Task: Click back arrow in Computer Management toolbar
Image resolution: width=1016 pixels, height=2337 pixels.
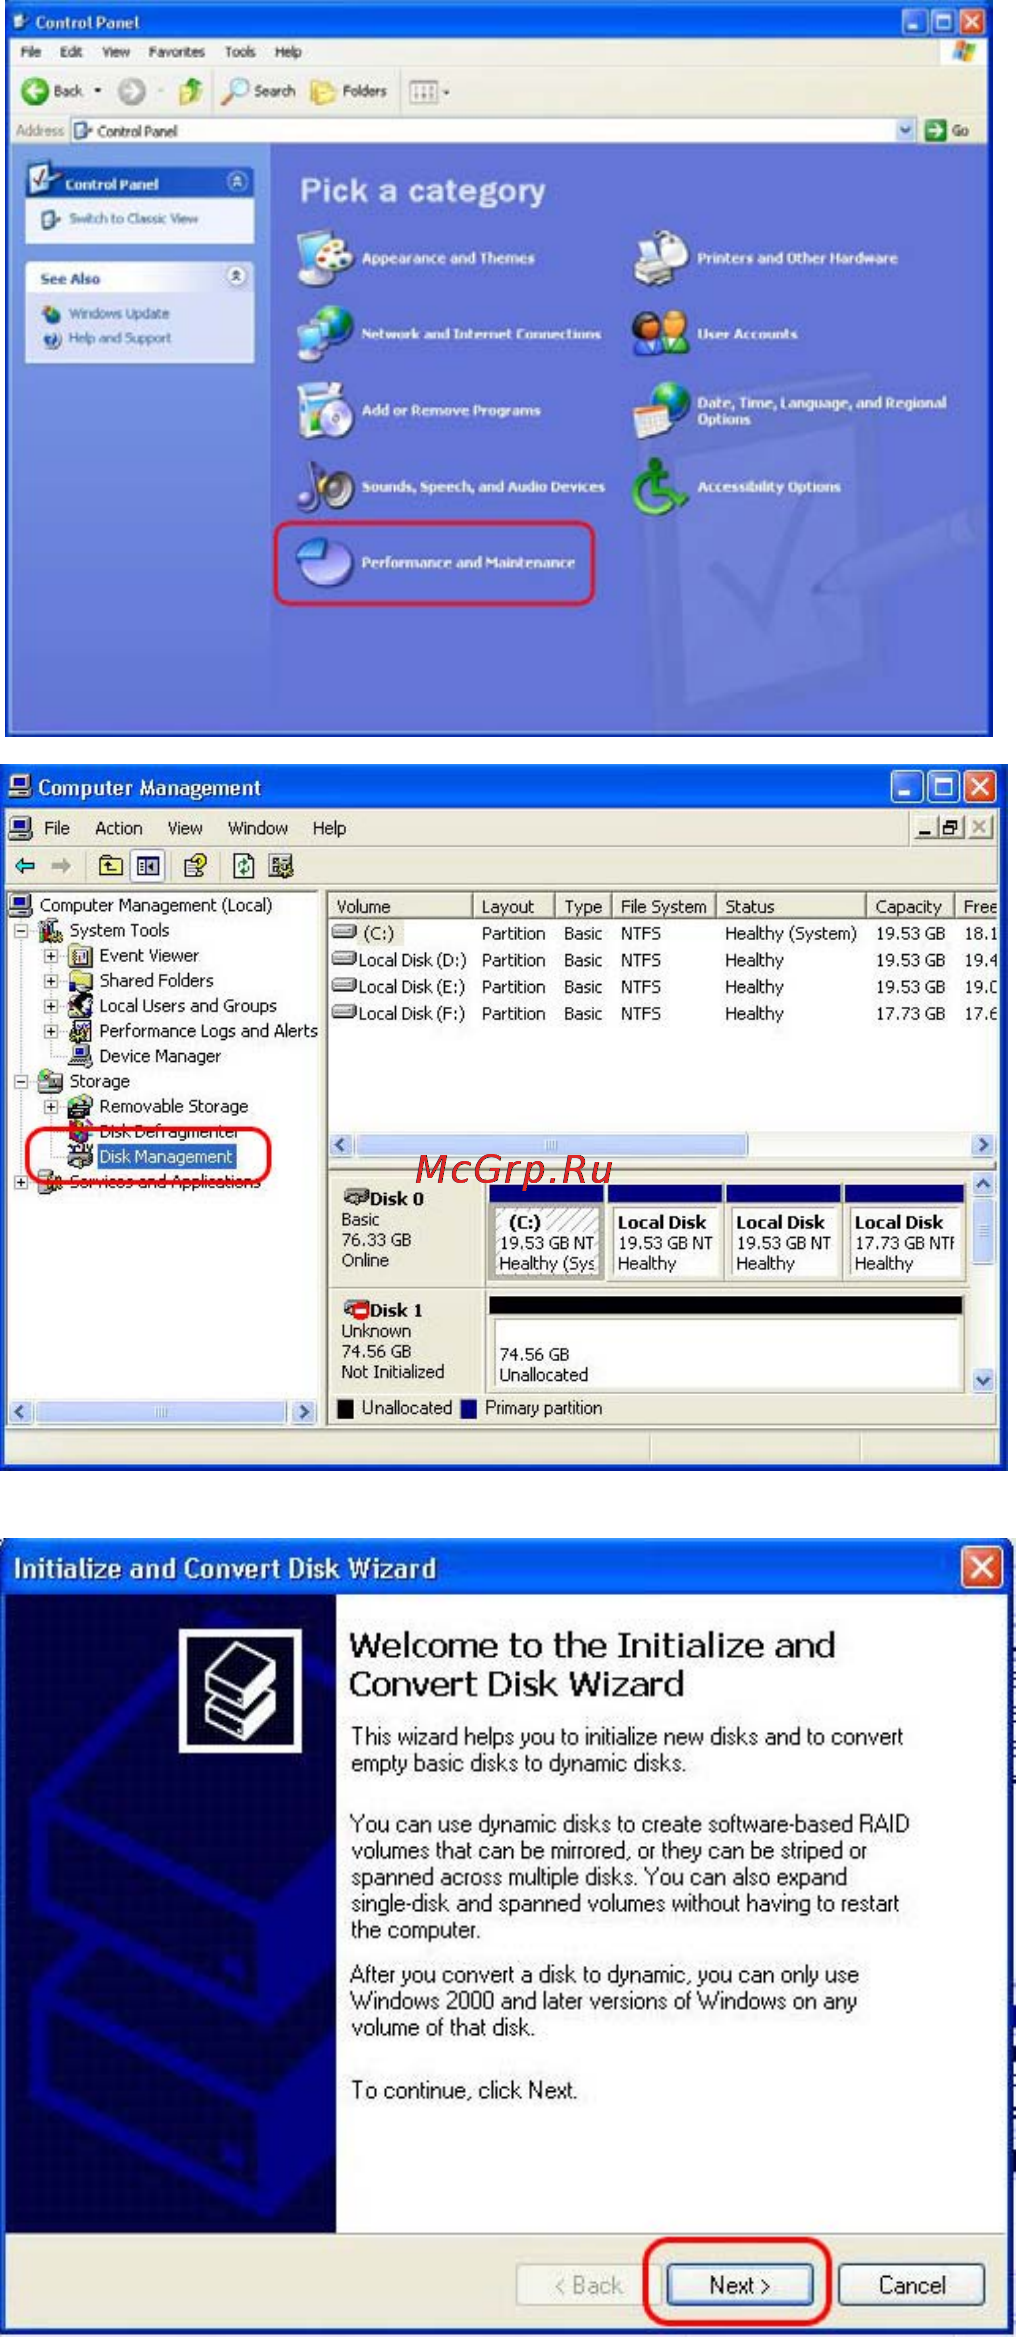Action: click(25, 866)
